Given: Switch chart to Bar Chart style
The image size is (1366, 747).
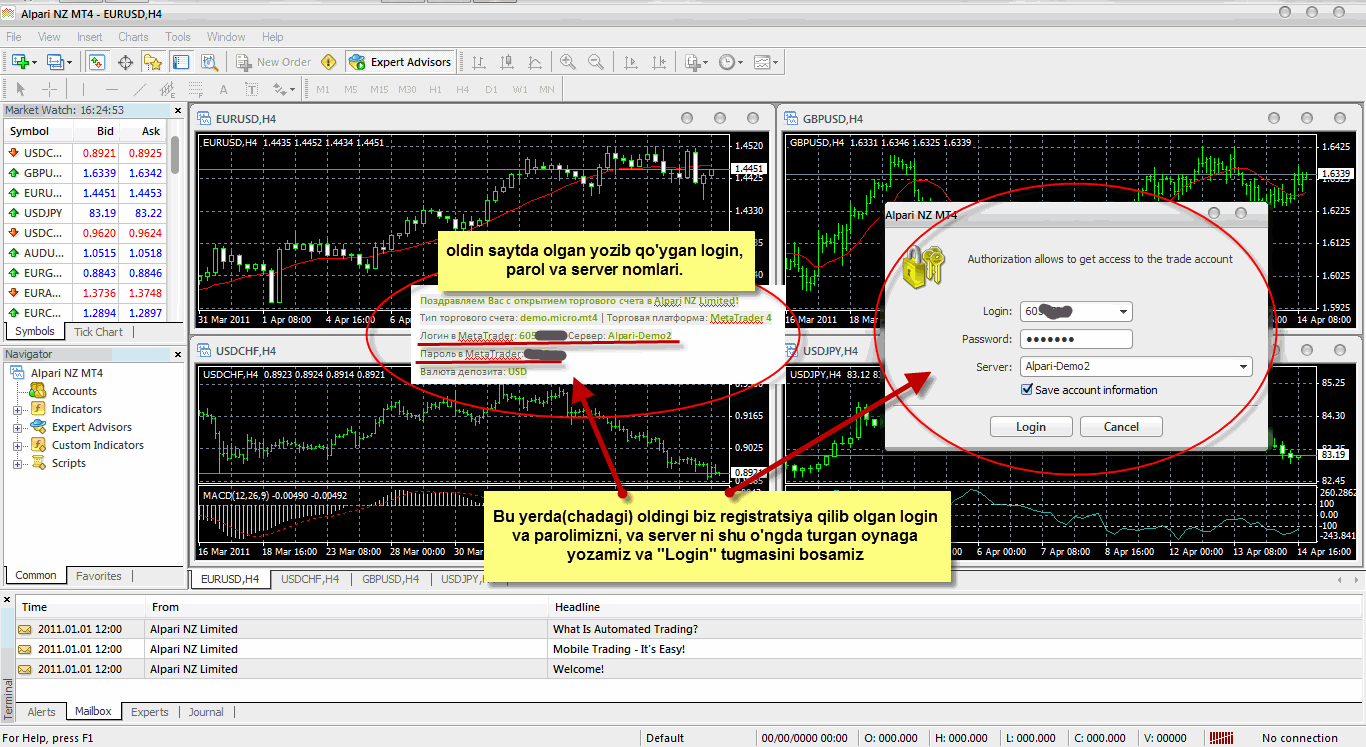Looking at the screenshot, I should 479,62.
